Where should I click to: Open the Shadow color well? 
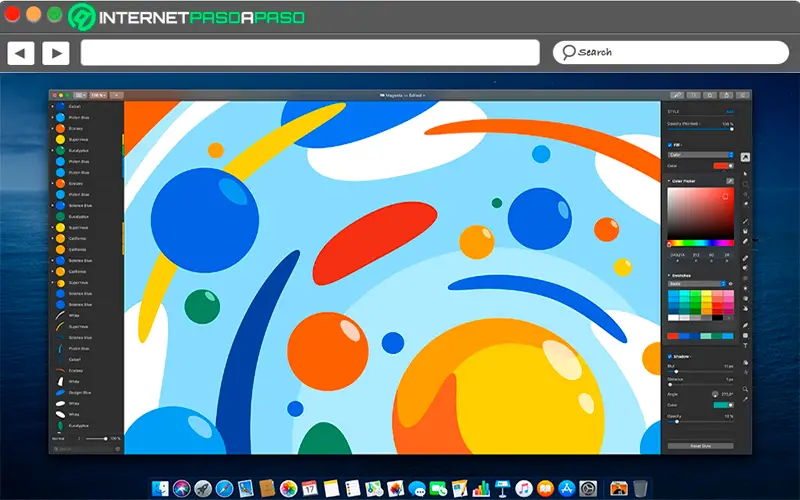723,405
